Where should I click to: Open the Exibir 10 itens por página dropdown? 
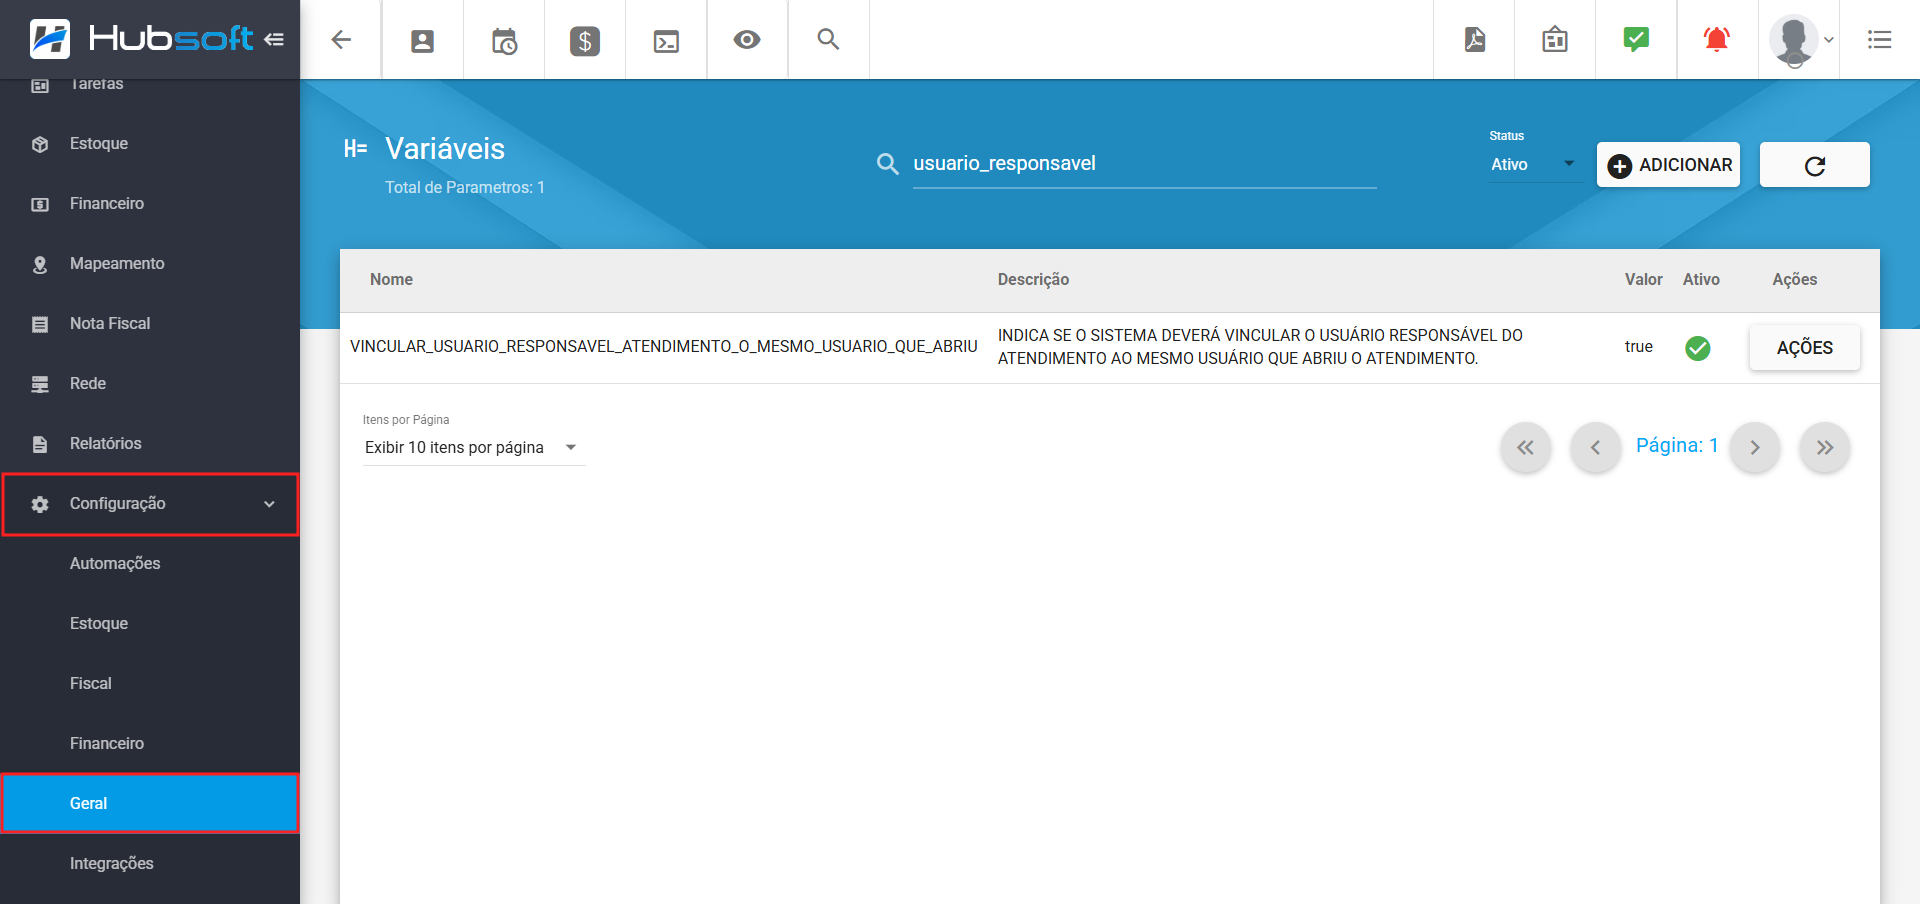point(471,448)
